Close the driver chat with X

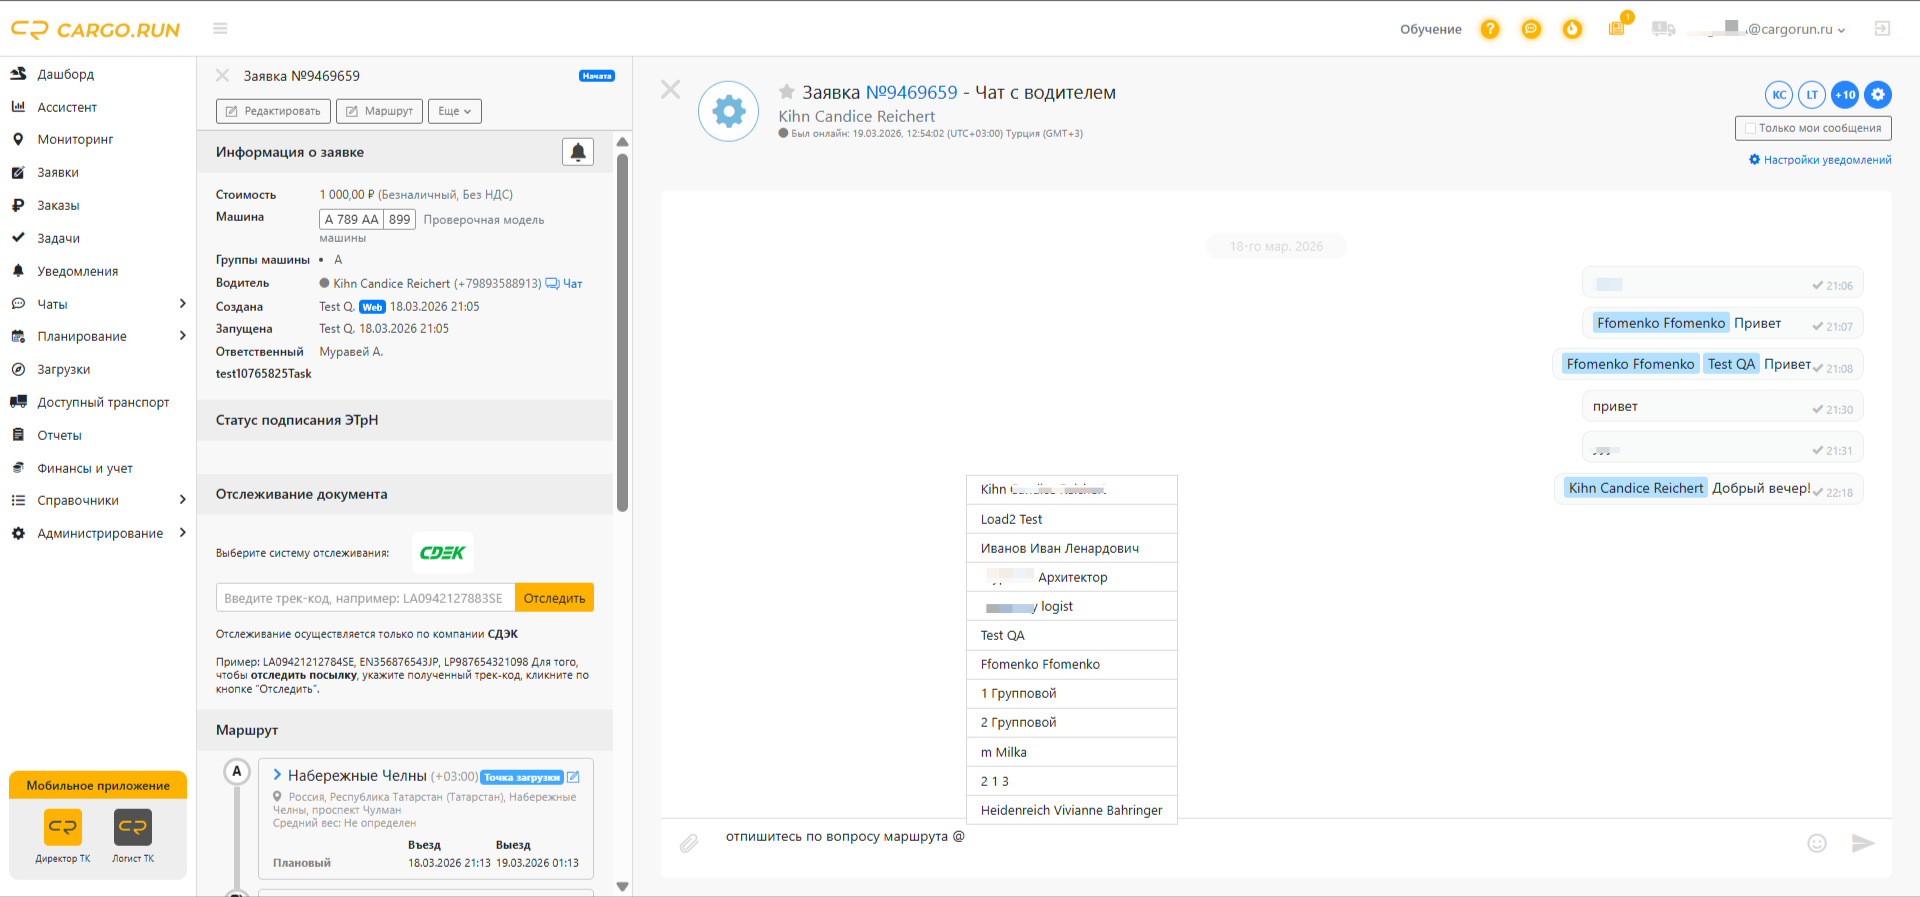(x=671, y=90)
